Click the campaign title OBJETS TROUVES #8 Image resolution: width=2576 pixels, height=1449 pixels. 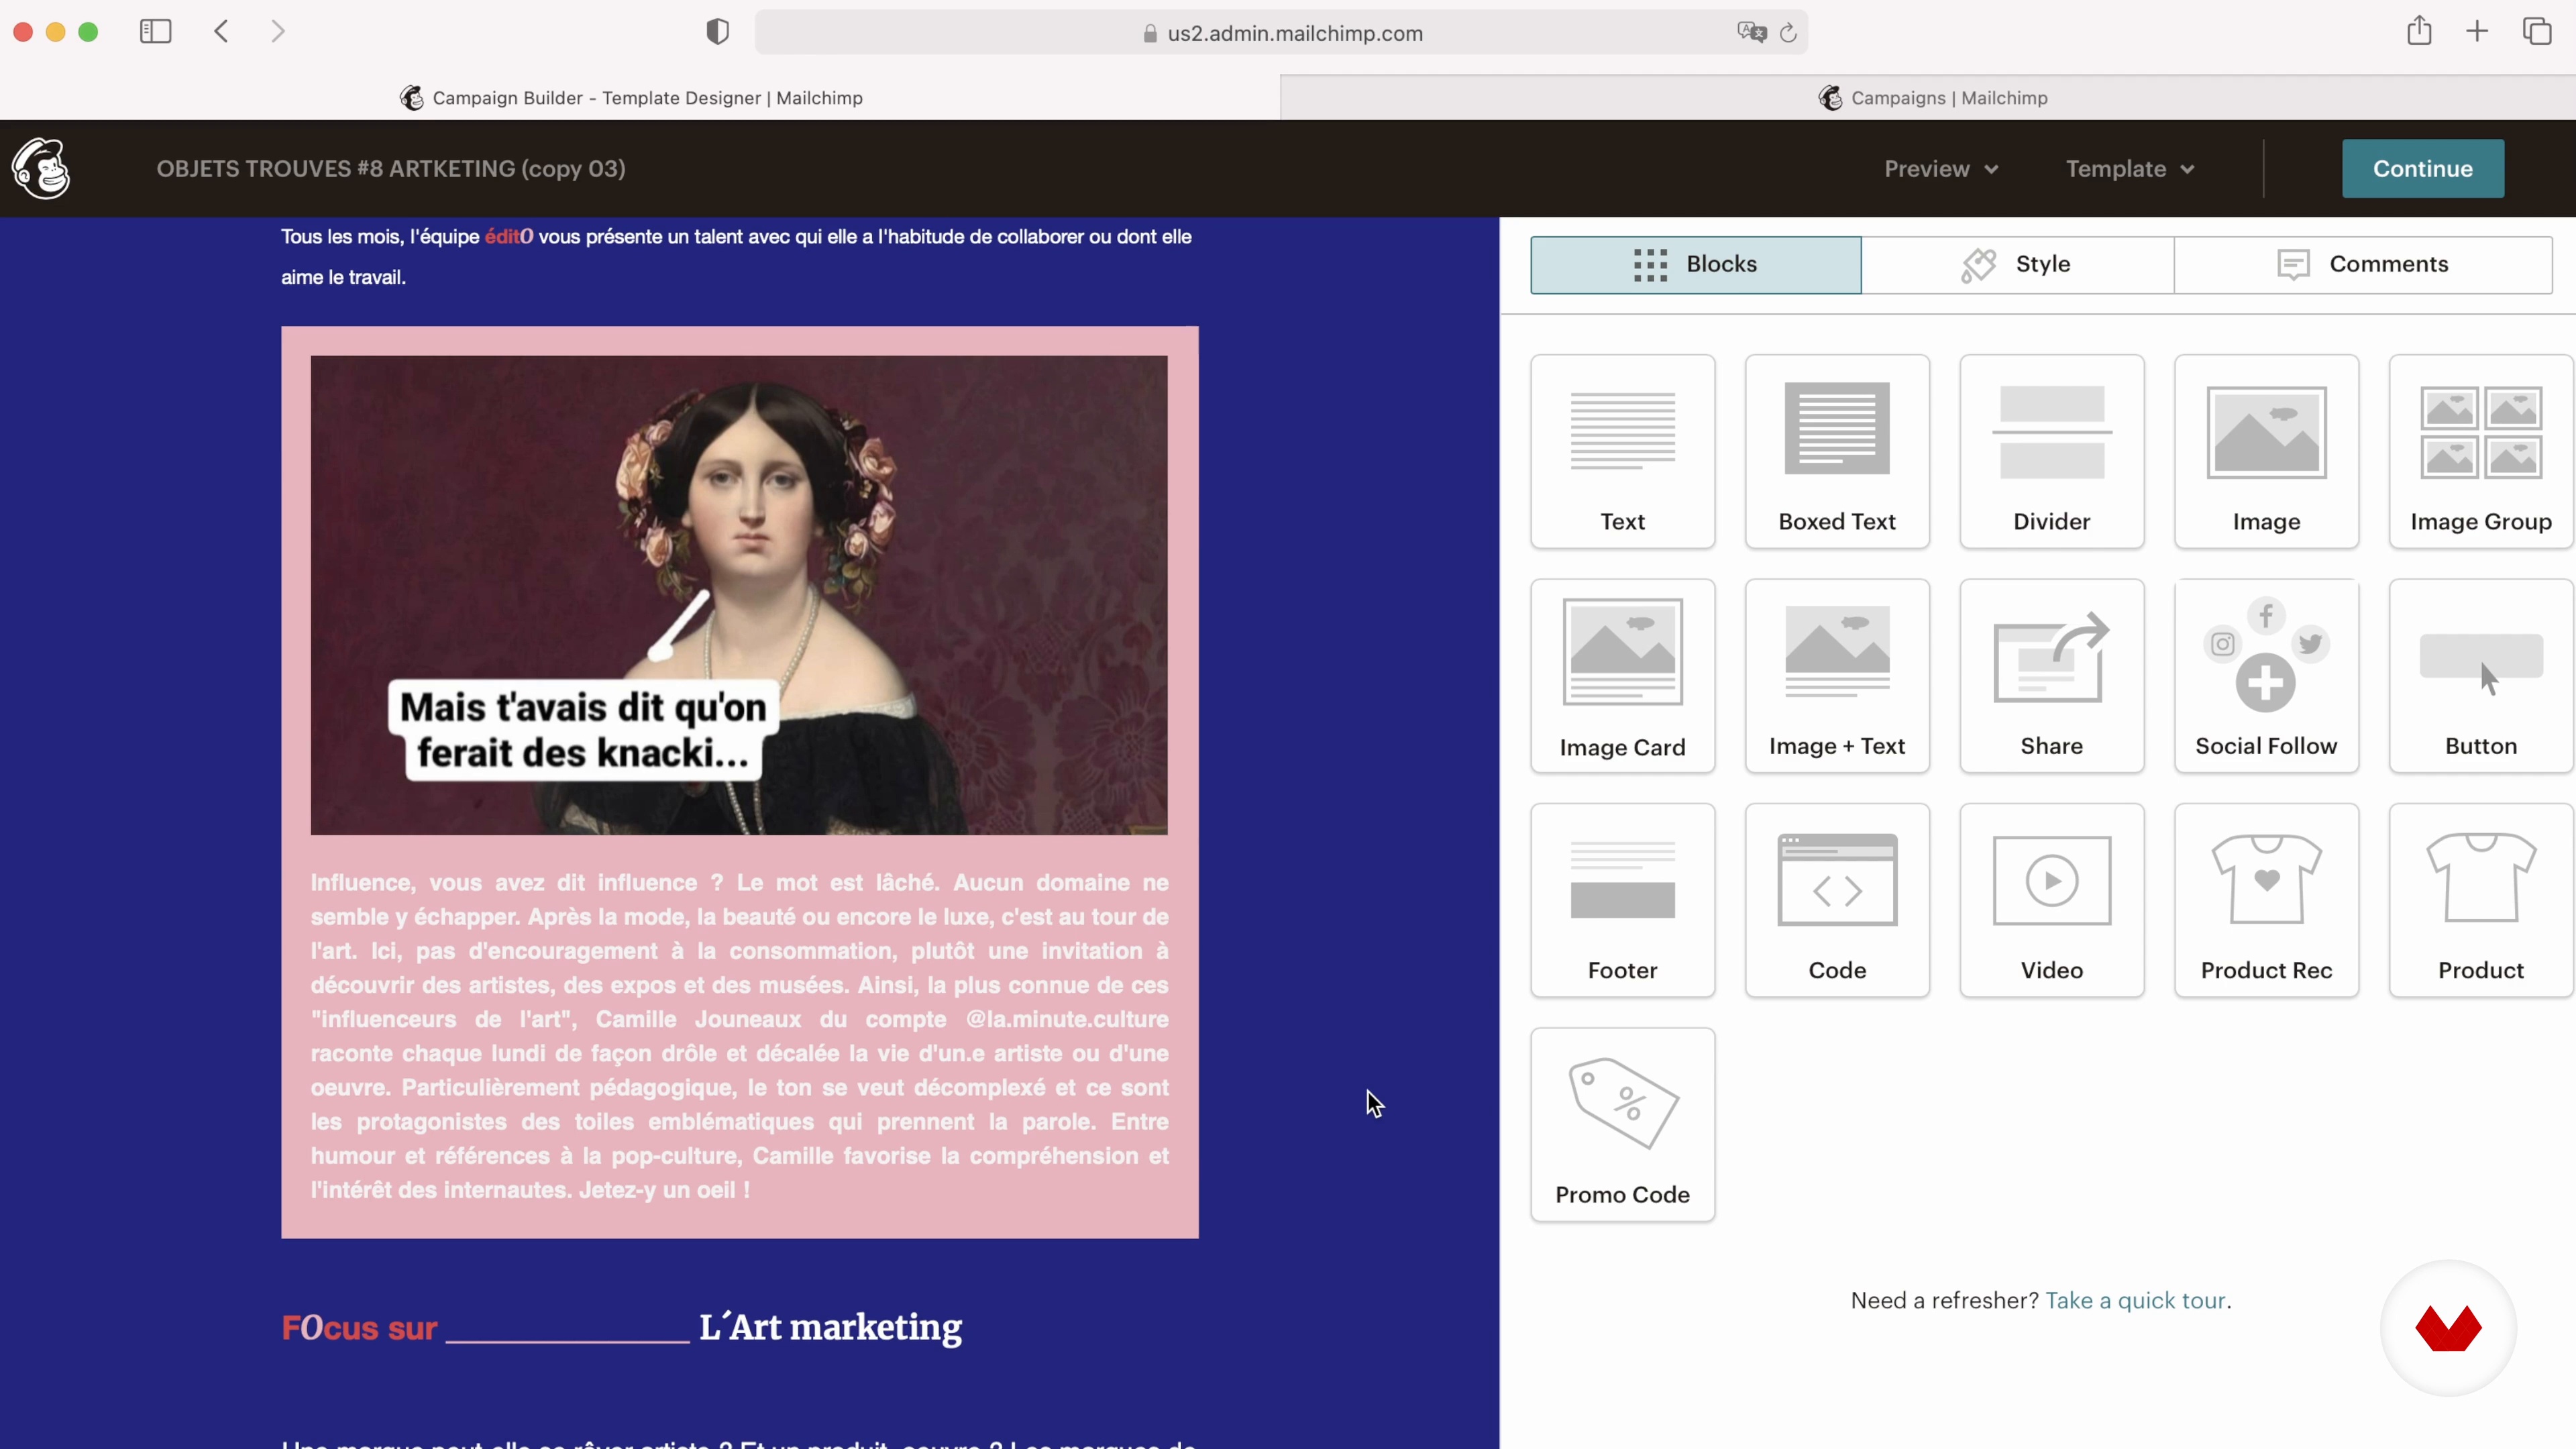coord(391,169)
